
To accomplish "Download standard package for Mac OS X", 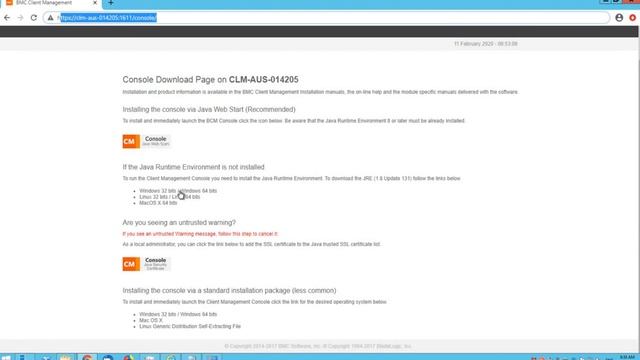I will coord(151,320).
